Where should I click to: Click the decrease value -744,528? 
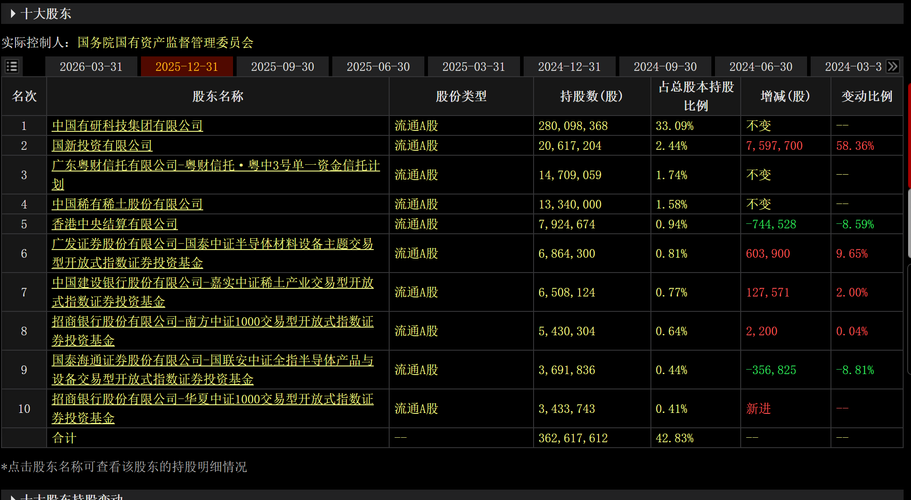pos(772,224)
